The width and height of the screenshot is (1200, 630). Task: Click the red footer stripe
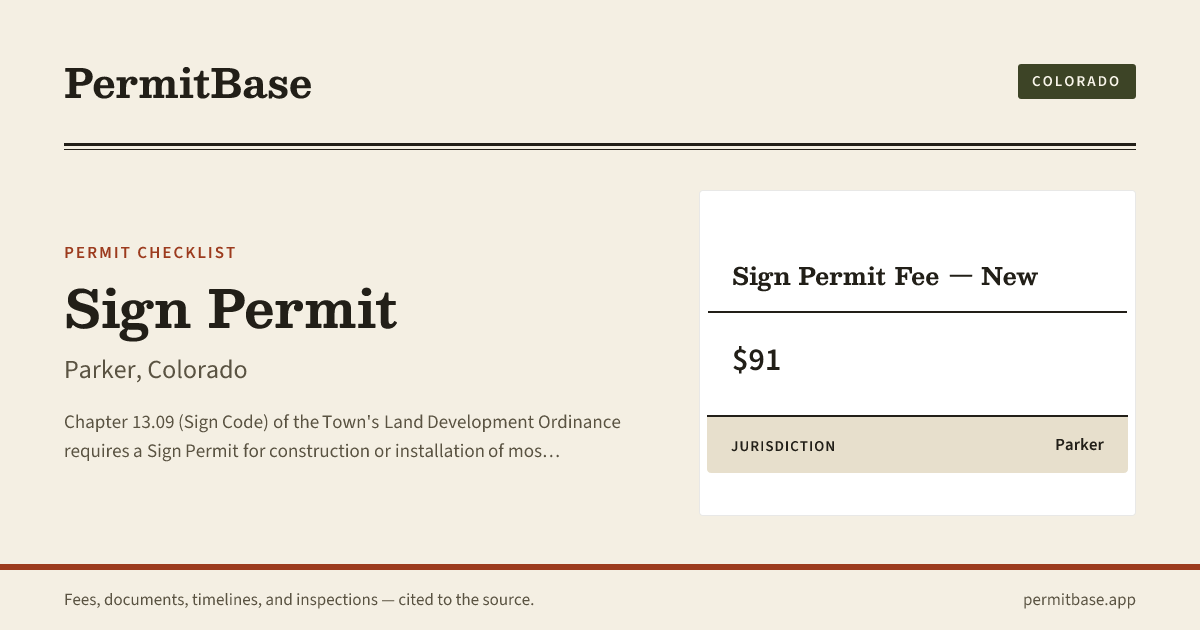(600, 567)
